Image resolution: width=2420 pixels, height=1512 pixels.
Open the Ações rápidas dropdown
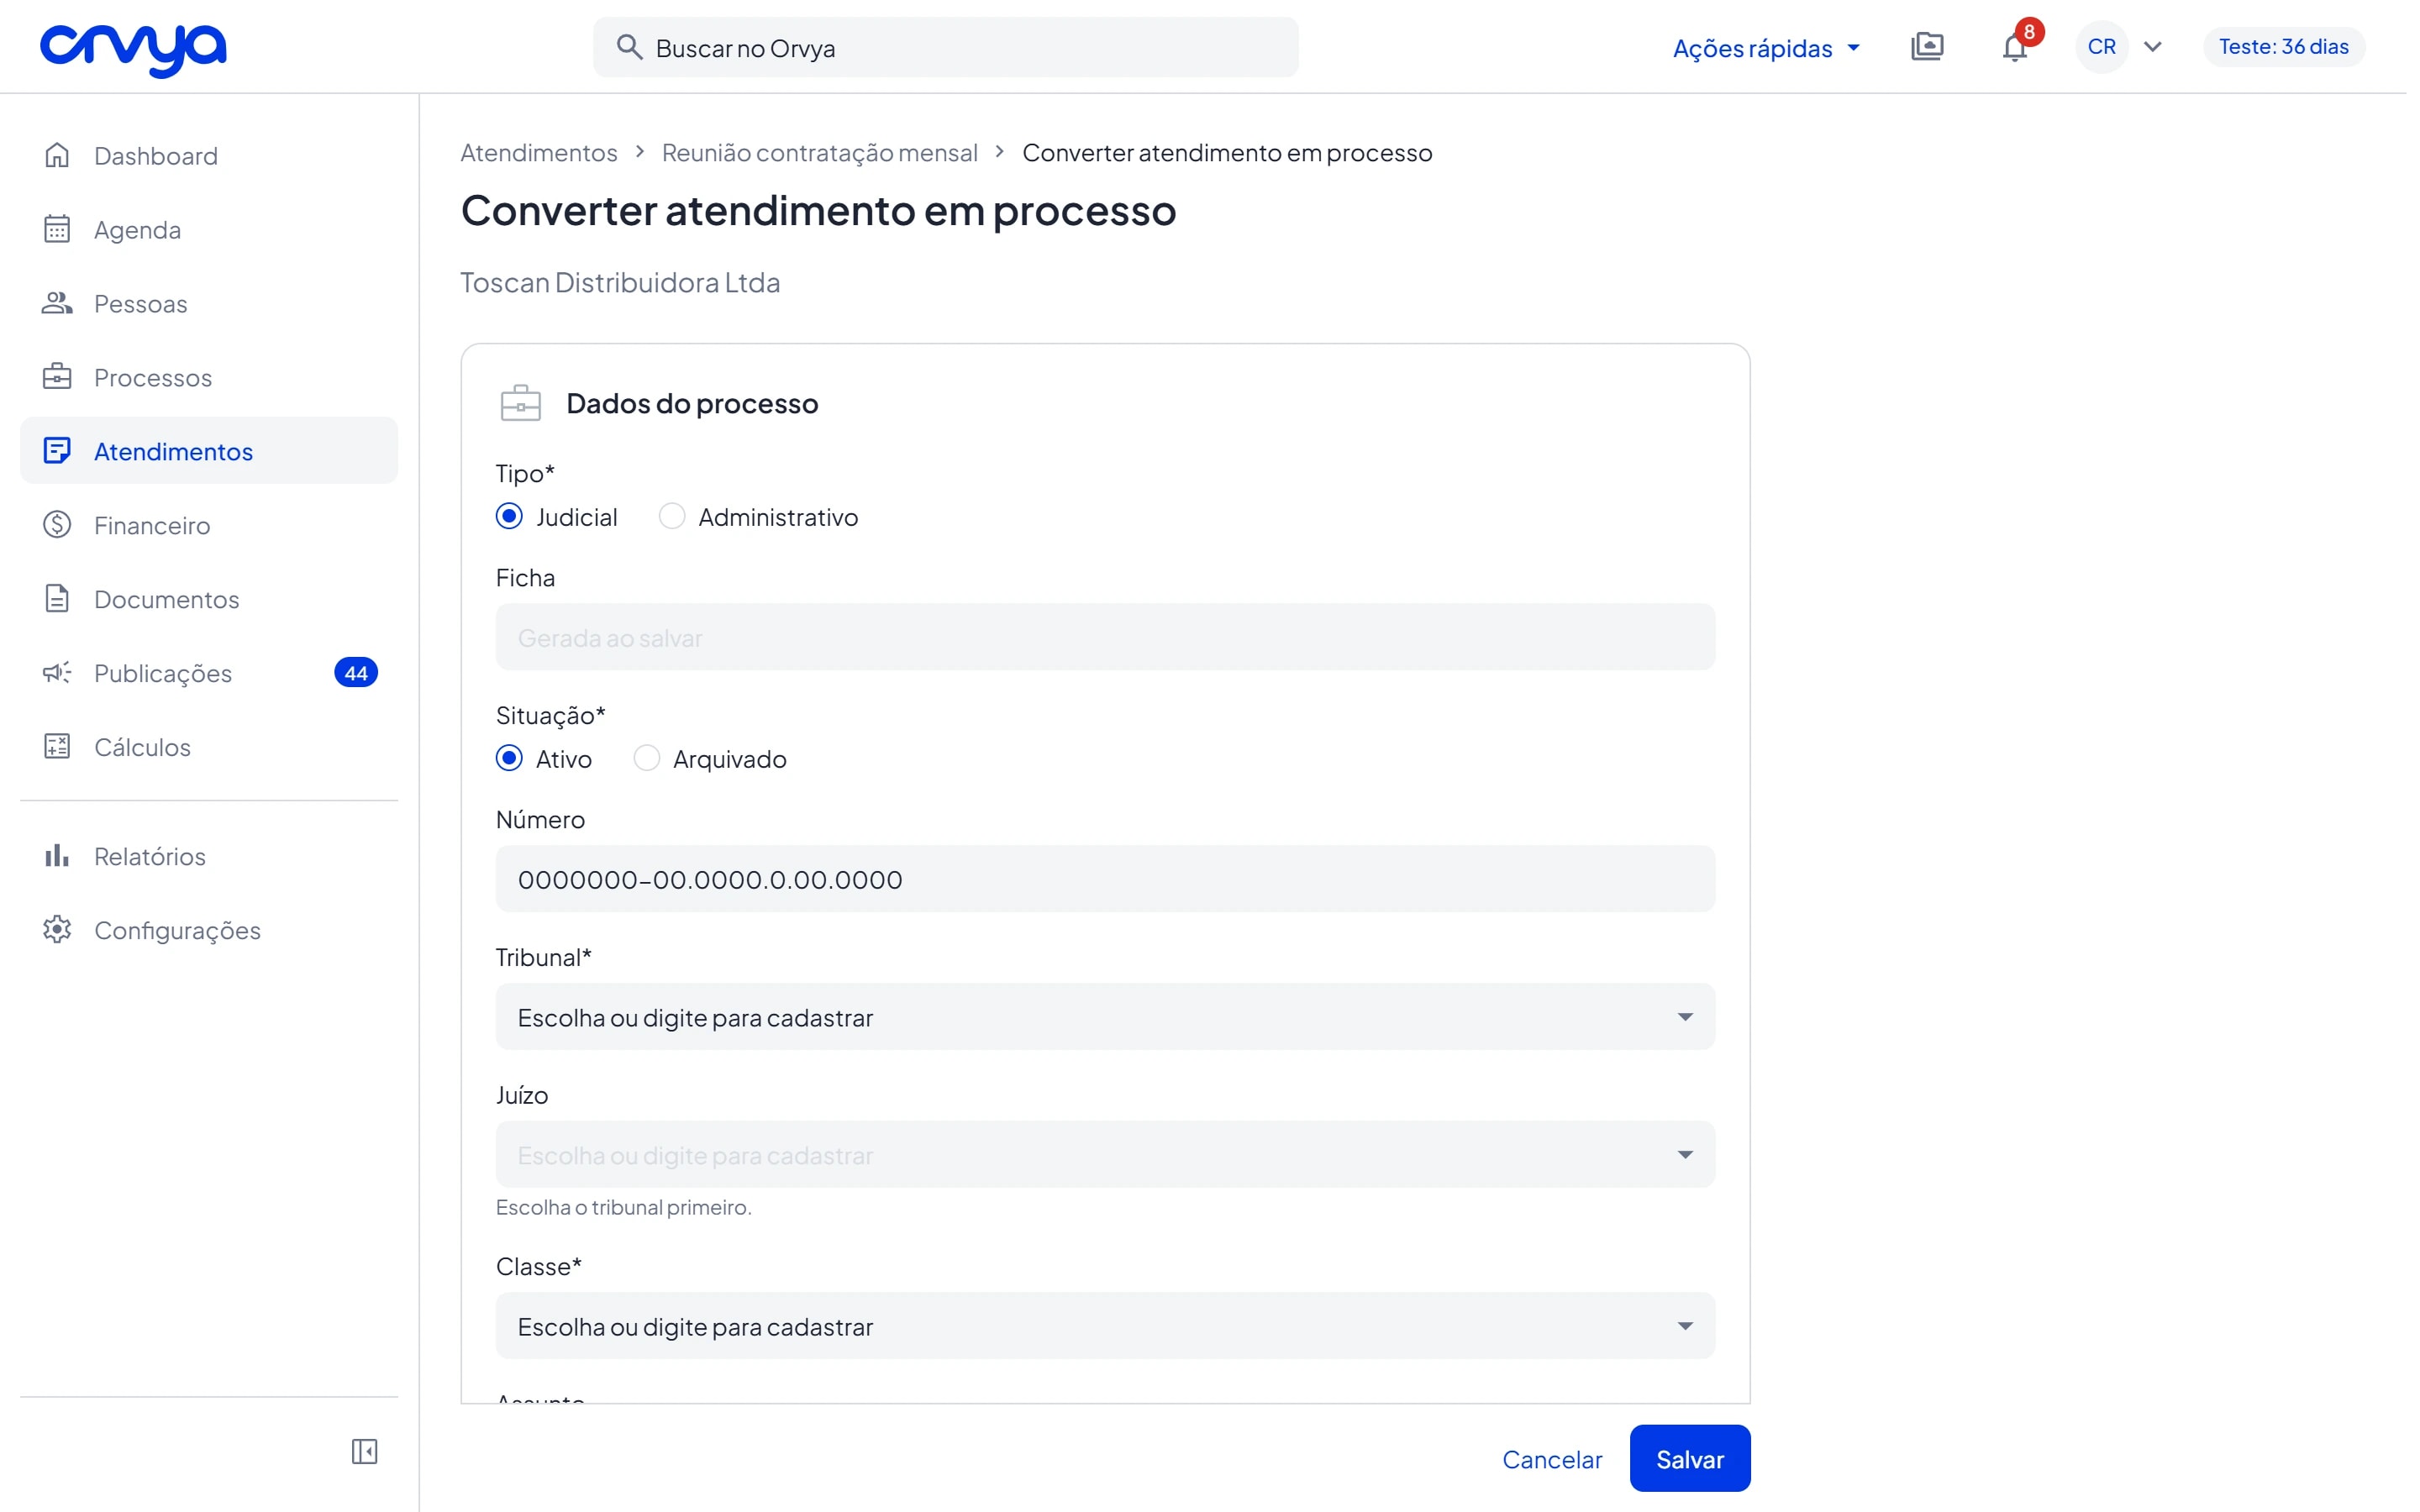point(1766,48)
